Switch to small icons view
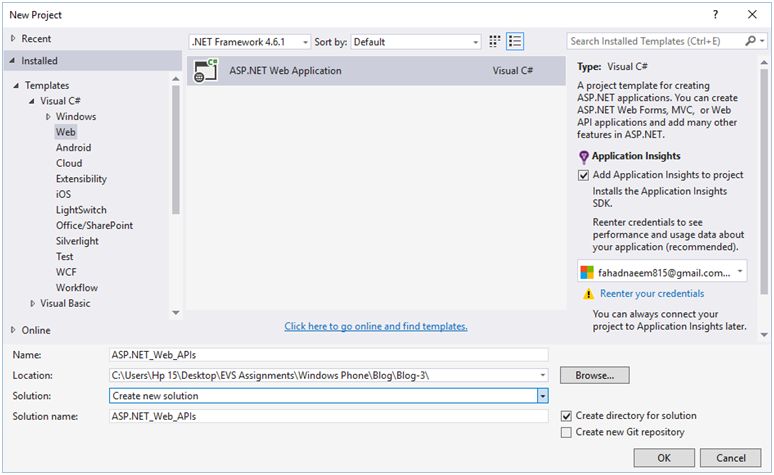The width and height of the screenshot is (774, 475). tap(494, 41)
